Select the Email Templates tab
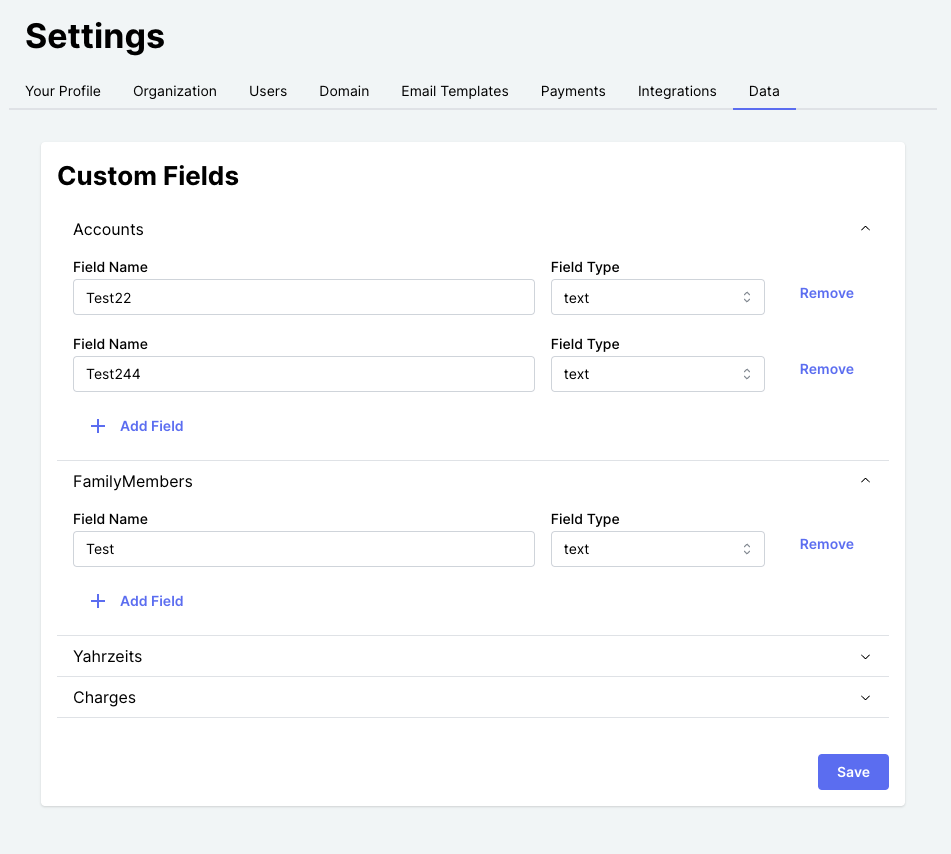Screen dimensions: 951x854 (x=455, y=91)
